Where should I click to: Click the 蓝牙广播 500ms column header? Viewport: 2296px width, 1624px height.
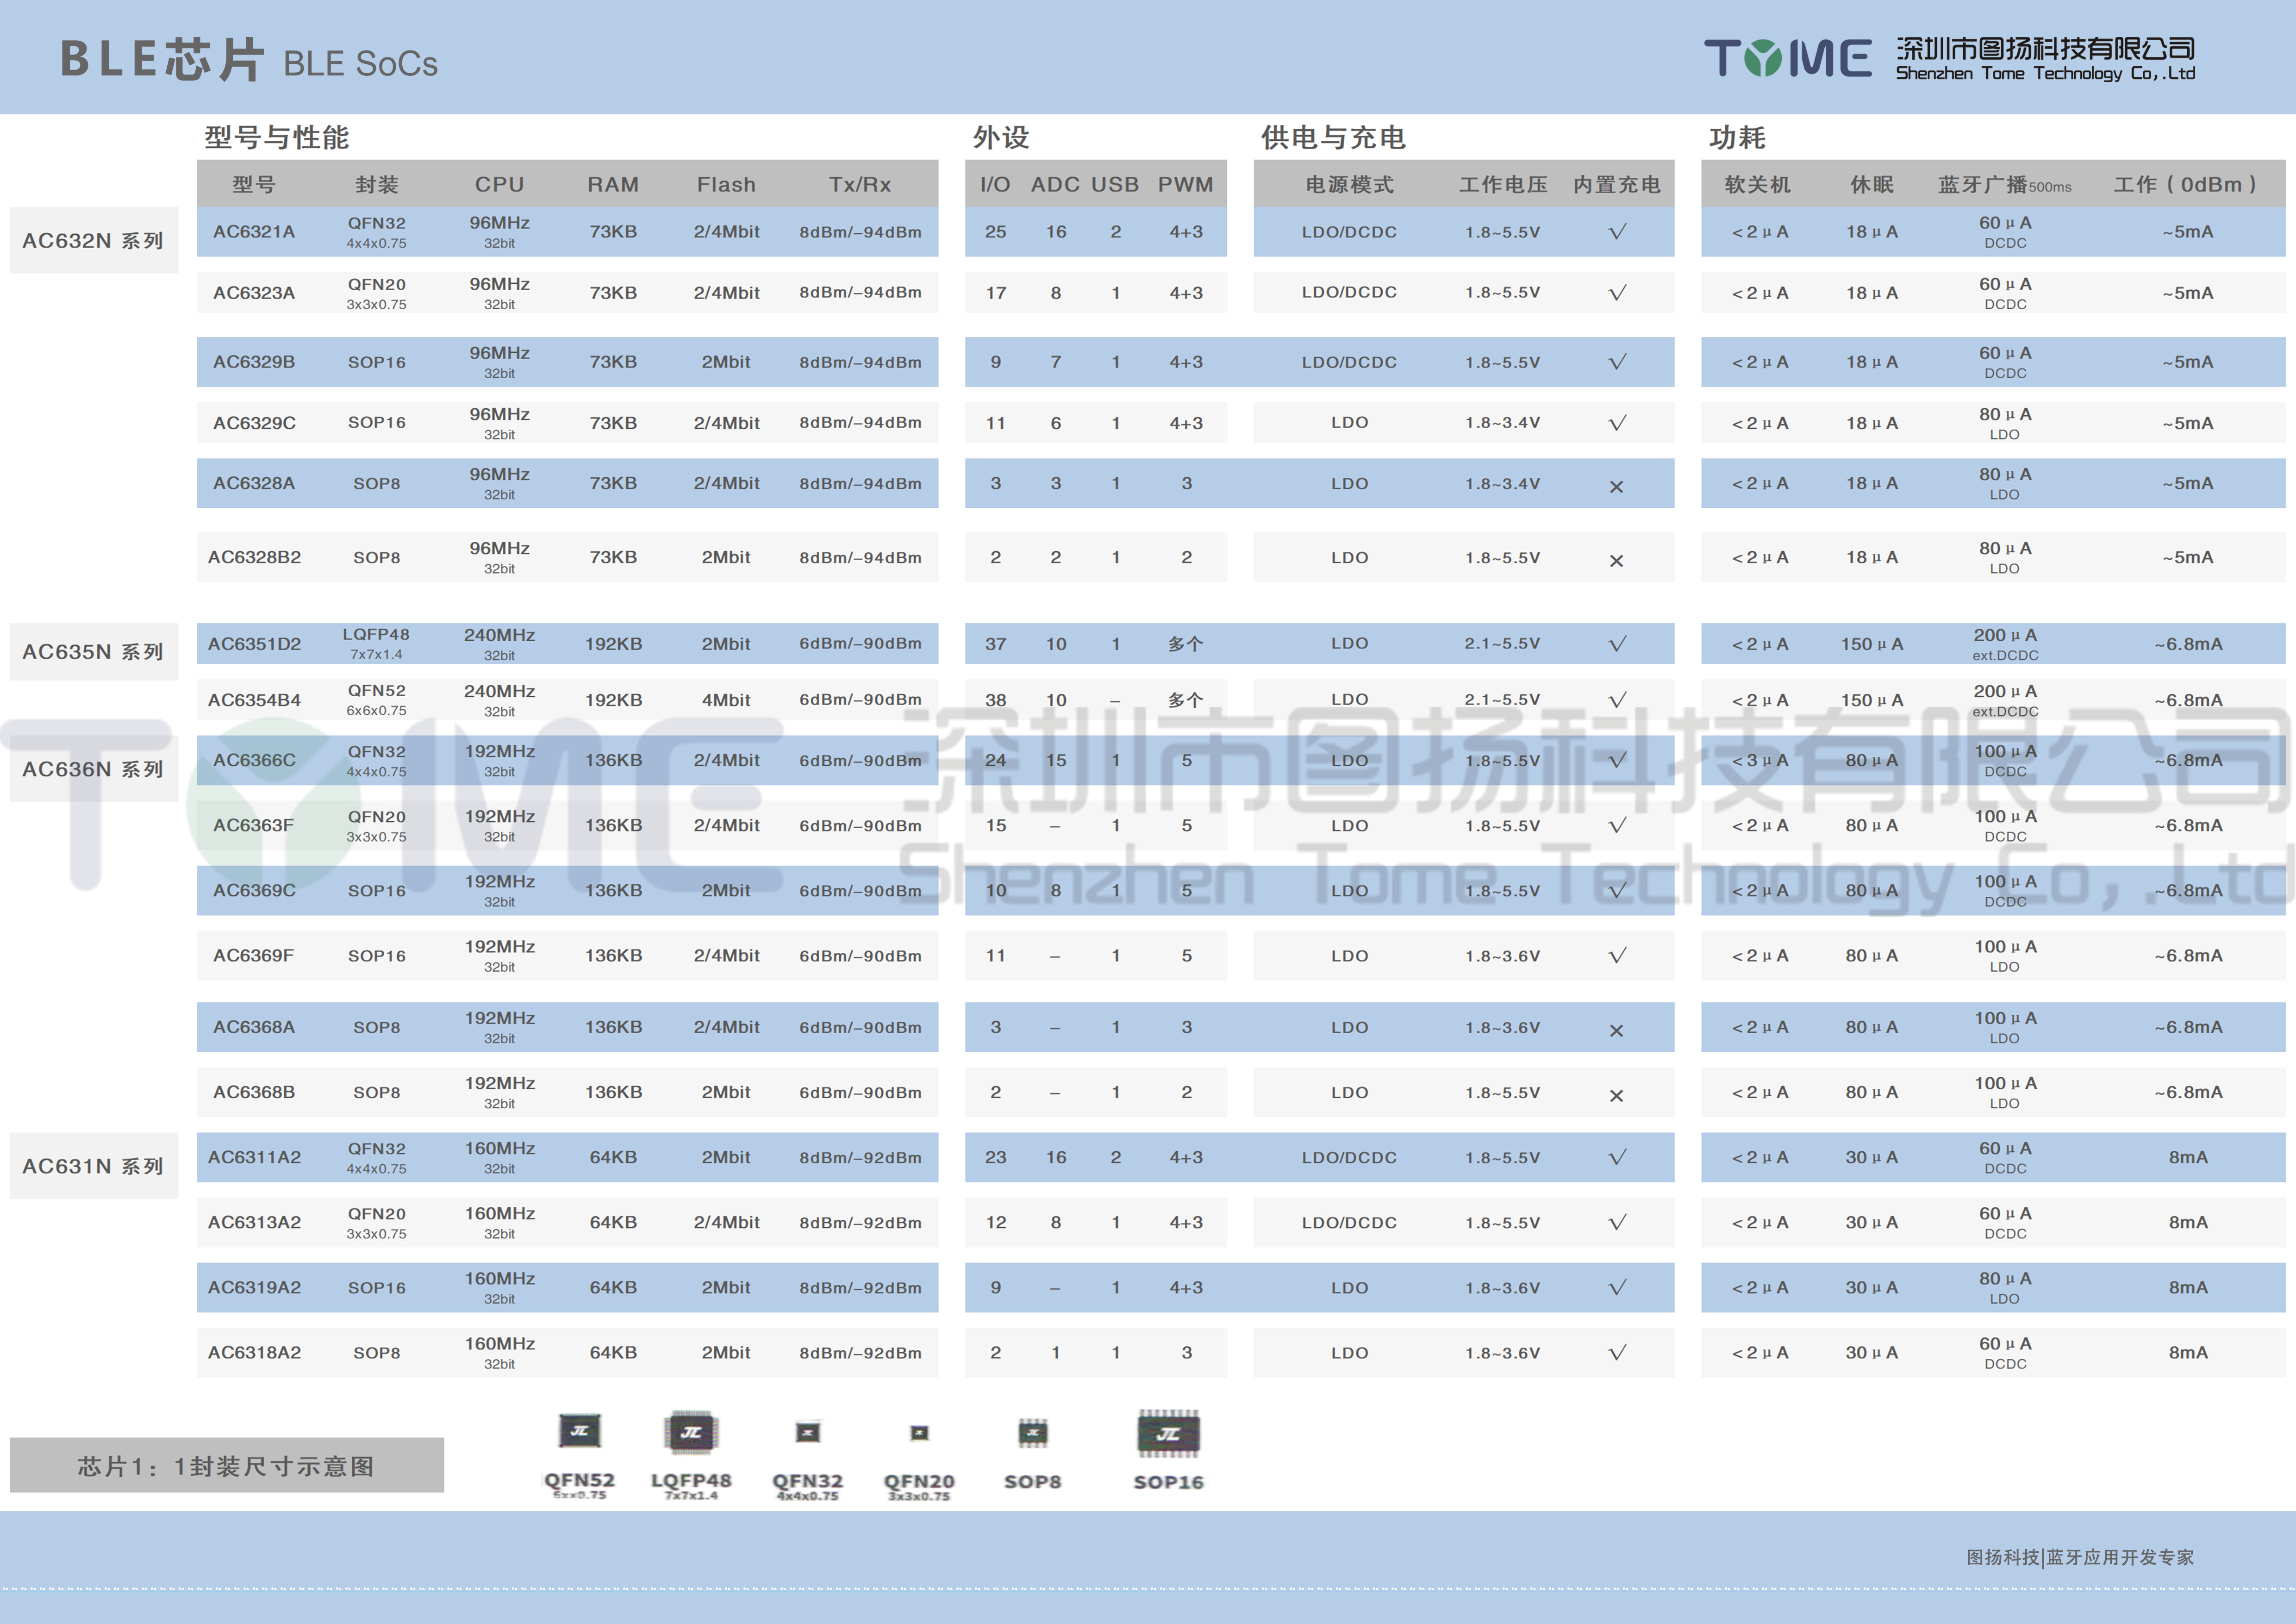(2005, 185)
